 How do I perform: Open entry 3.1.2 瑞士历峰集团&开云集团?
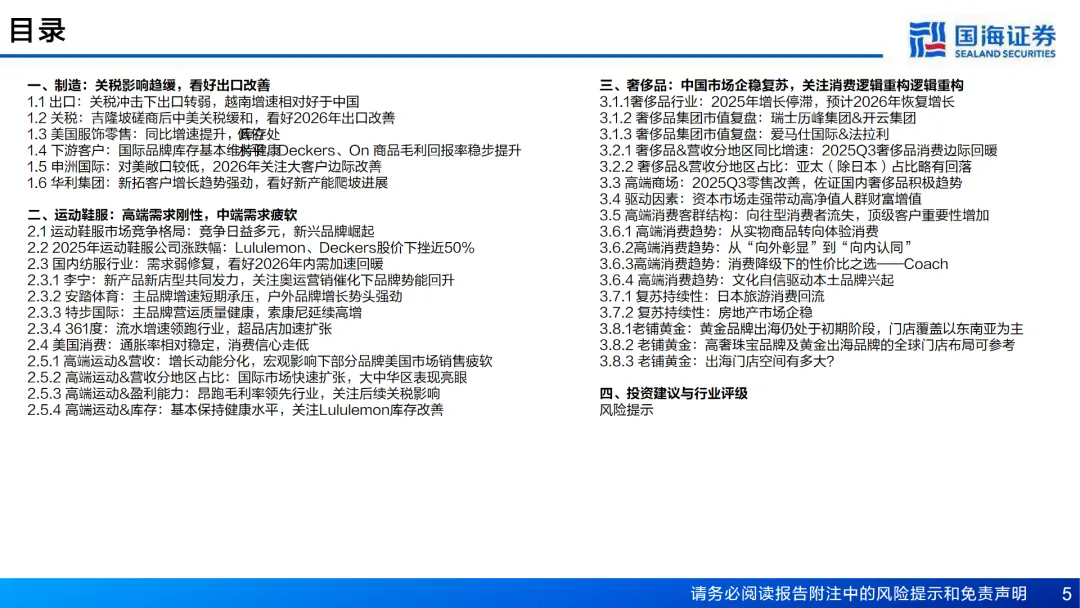[x=758, y=118]
